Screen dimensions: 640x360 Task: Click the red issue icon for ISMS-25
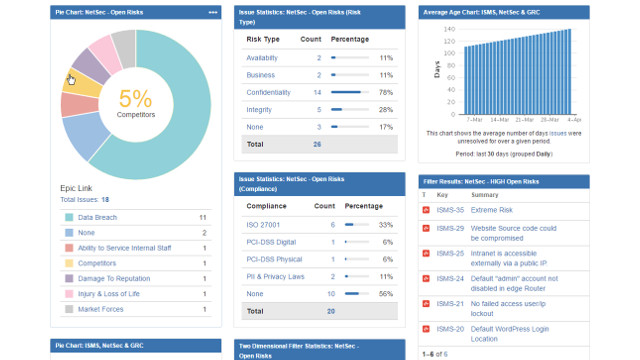[426, 253]
